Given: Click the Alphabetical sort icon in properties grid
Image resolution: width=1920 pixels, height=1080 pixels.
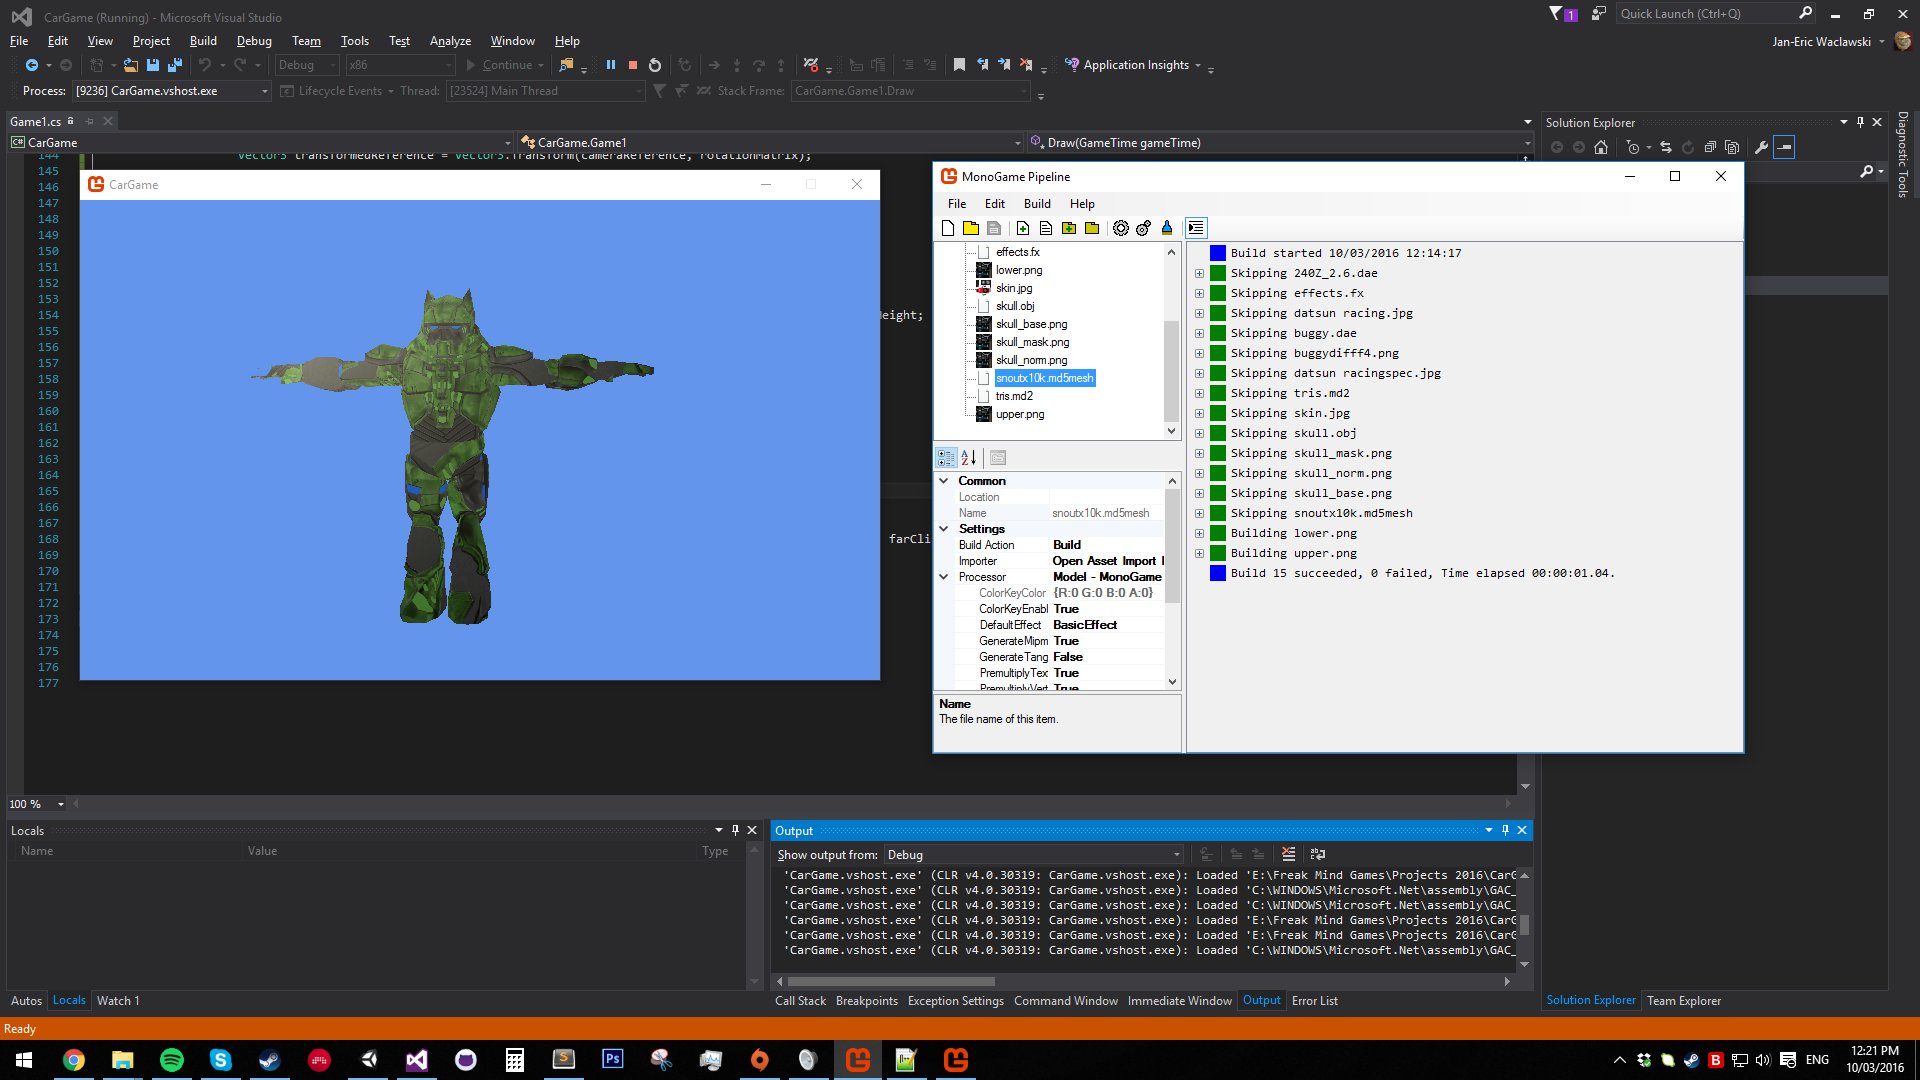Looking at the screenshot, I should point(968,458).
